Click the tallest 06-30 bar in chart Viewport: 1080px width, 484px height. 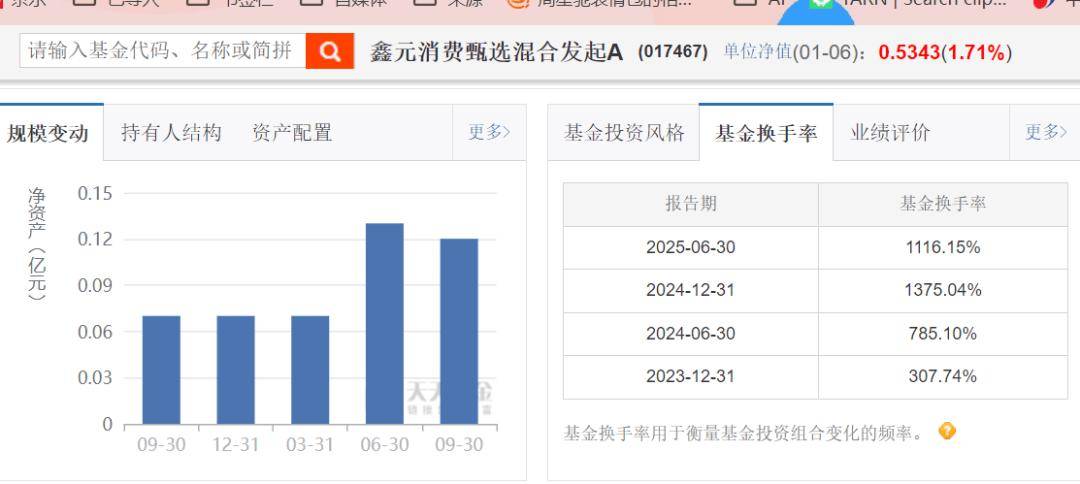pos(384,323)
